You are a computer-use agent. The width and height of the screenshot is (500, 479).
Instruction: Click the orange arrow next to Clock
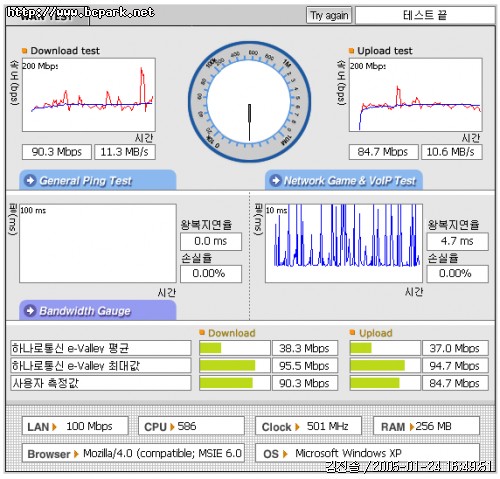point(297,427)
